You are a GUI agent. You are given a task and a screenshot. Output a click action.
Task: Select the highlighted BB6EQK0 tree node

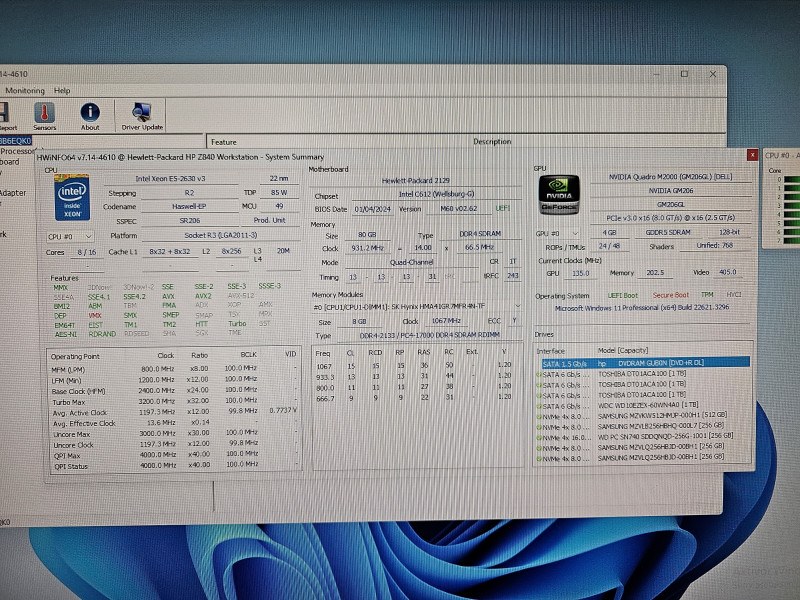[x=15, y=141]
